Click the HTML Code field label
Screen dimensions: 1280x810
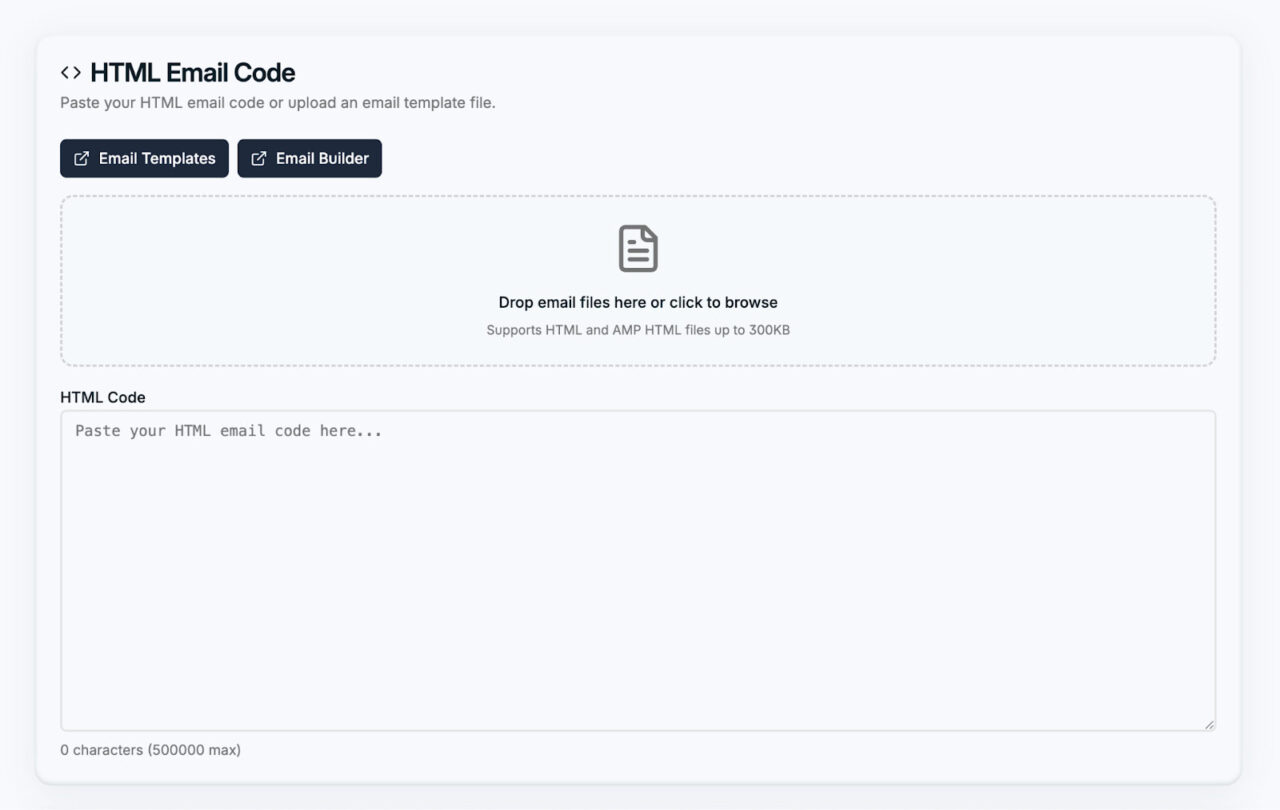(x=103, y=397)
